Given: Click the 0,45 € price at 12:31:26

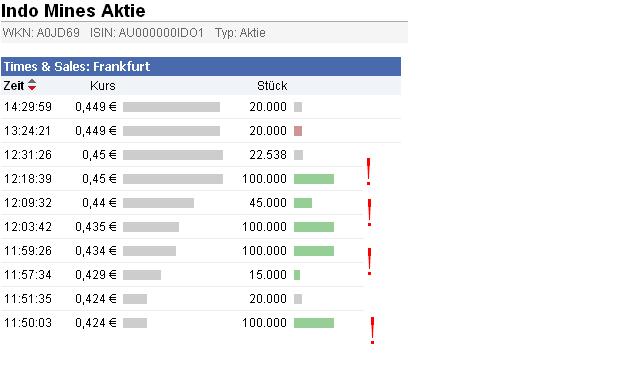Looking at the screenshot, I should point(99,155).
